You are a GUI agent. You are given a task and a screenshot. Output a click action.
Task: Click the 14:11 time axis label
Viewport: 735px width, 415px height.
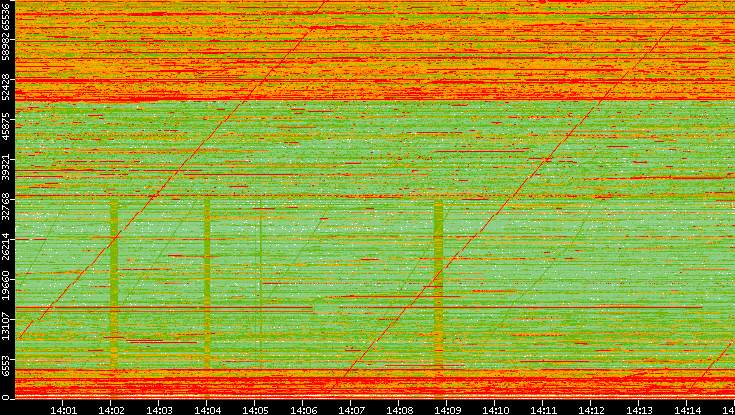544,409
